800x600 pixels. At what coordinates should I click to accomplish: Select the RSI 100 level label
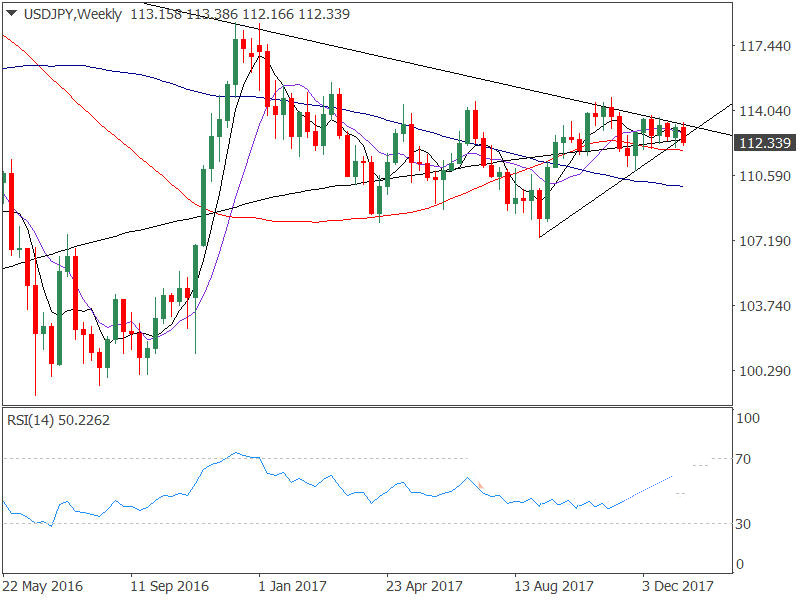click(x=748, y=418)
